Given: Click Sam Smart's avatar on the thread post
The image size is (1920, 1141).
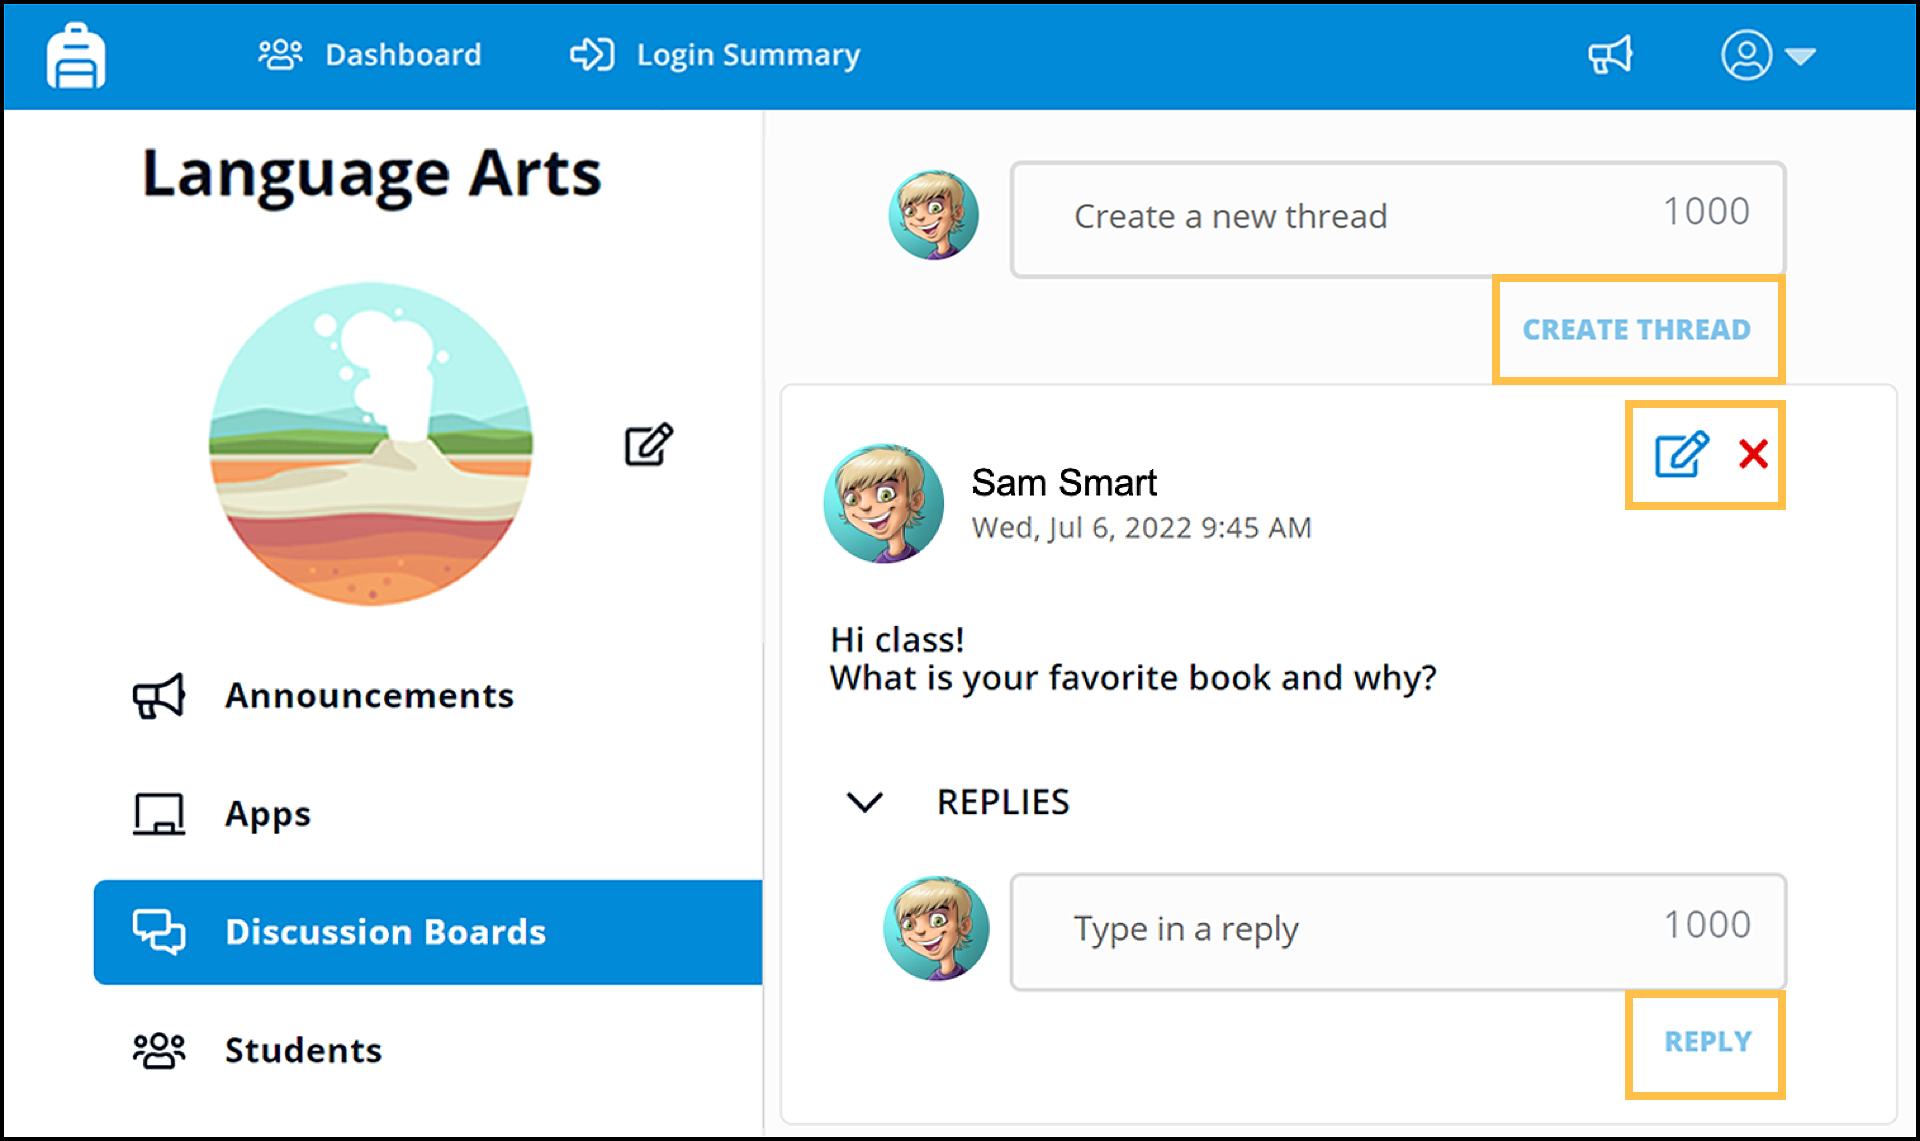Looking at the screenshot, I should click(x=883, y=504).
